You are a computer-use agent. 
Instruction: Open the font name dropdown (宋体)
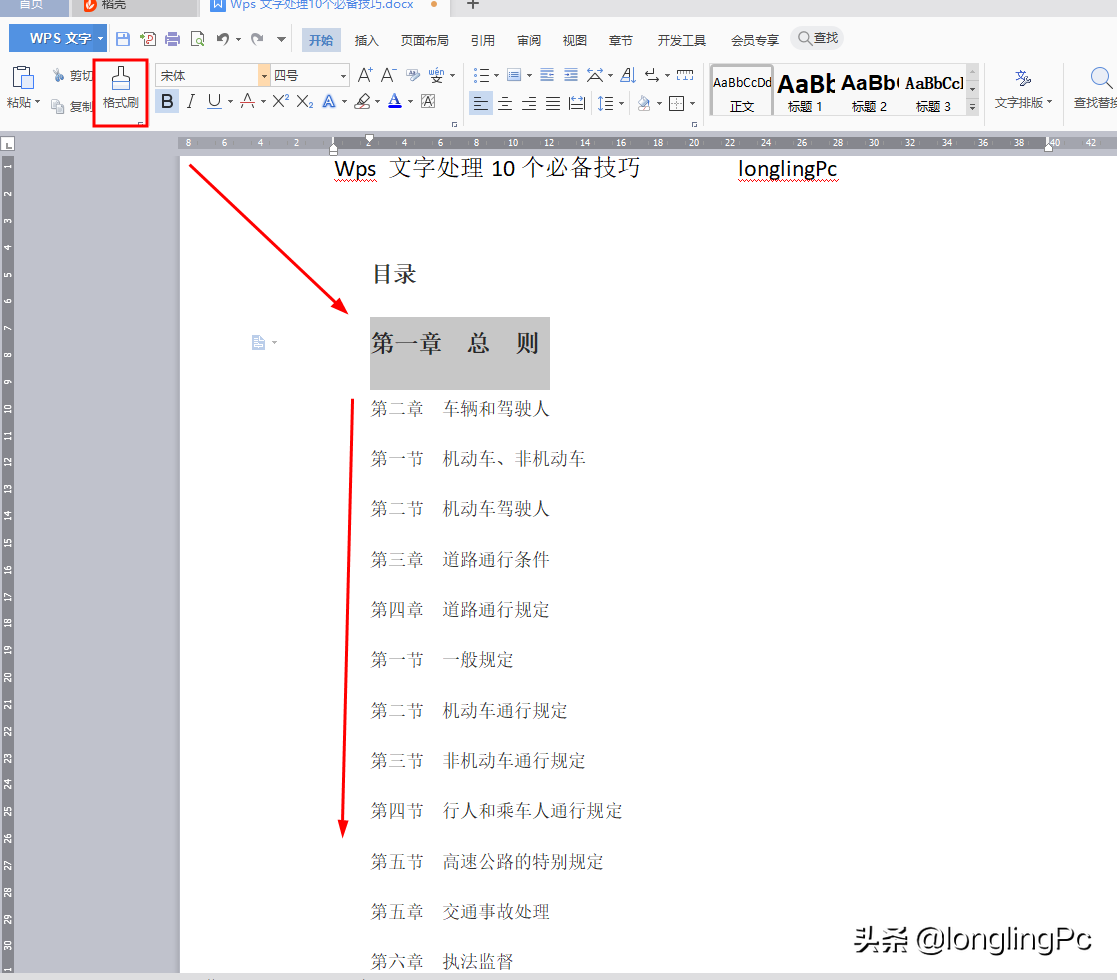[264, 75]
